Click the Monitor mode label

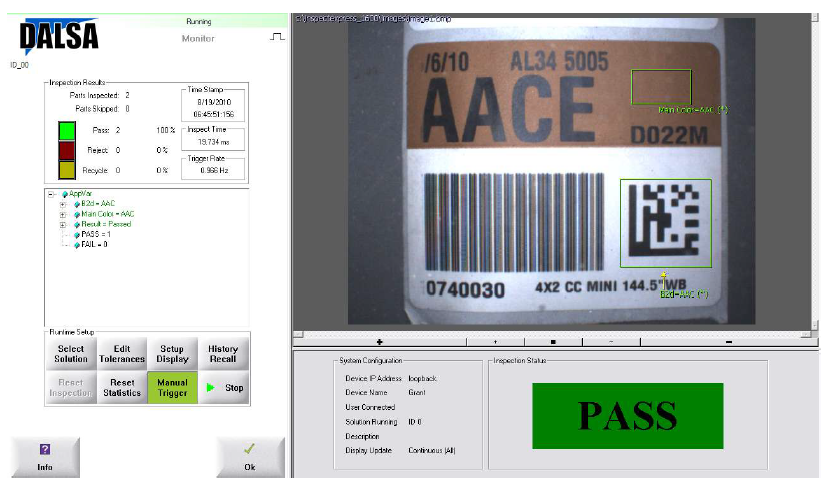[x=198, y=38]
